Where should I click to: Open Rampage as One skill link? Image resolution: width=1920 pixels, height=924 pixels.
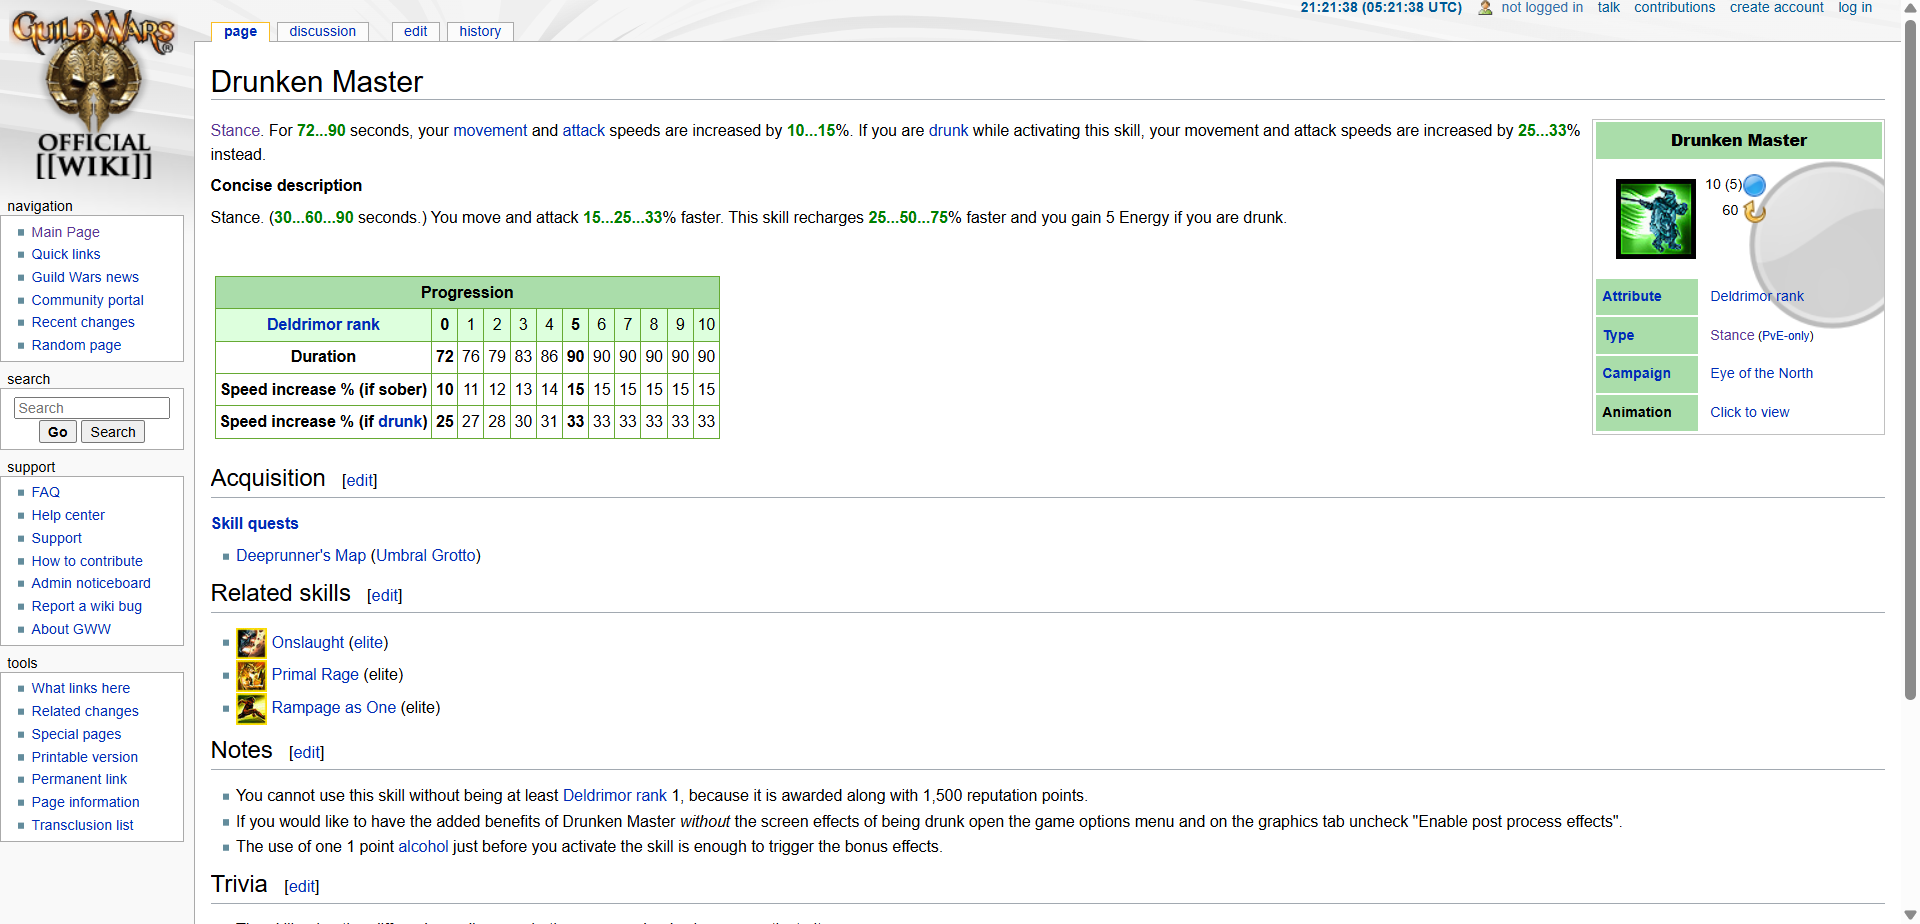pyautogui.click(x=334, y=707)
